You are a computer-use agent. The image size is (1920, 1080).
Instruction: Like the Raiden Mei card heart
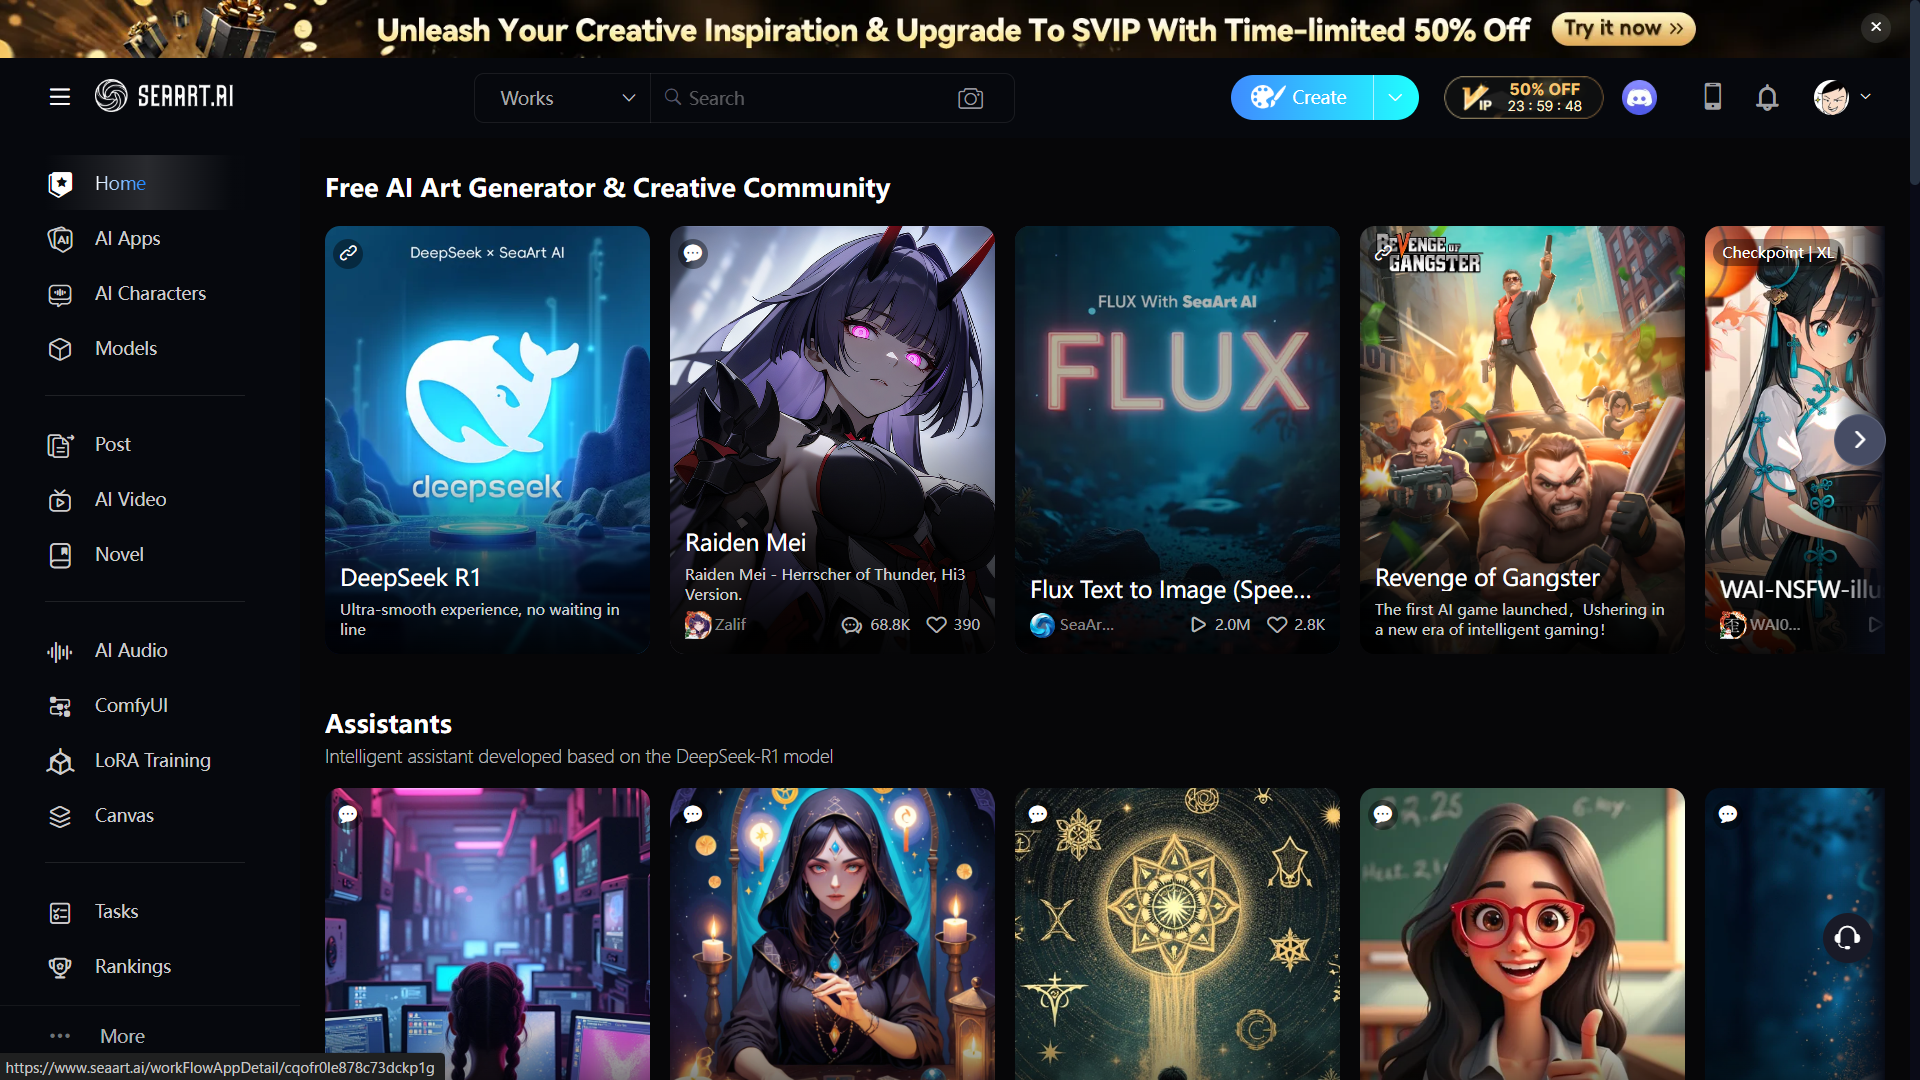(x=936, y=625)
